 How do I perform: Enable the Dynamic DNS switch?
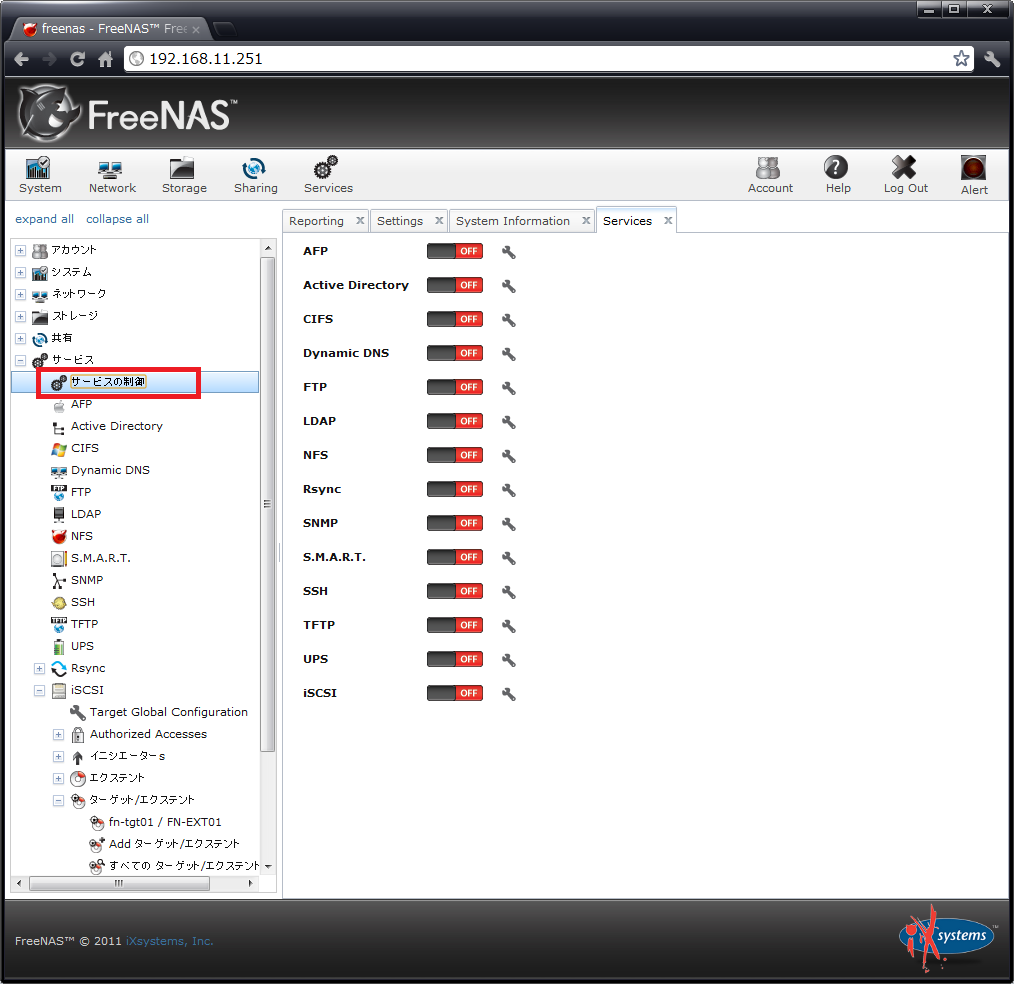pos(455,353)
